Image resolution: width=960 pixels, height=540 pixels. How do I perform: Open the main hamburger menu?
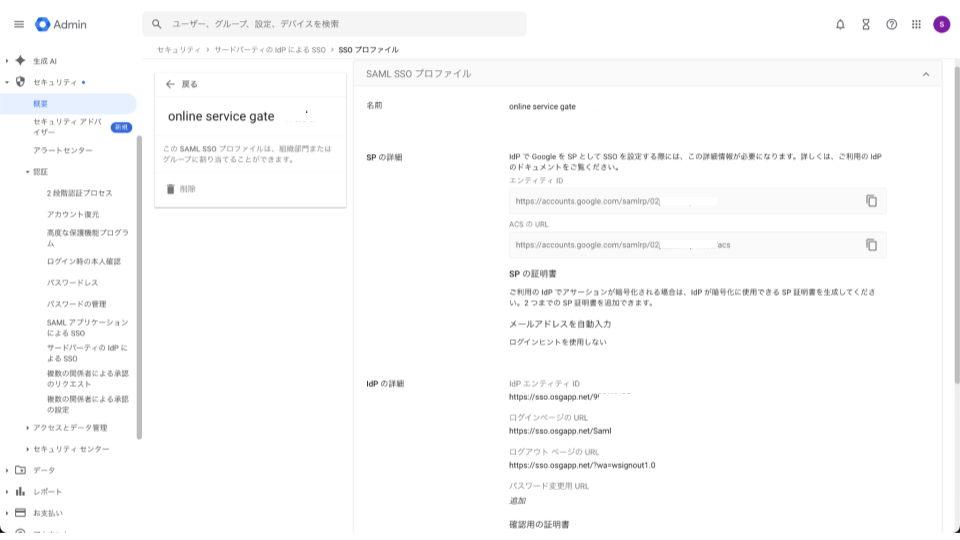click(x=19, y=24)
